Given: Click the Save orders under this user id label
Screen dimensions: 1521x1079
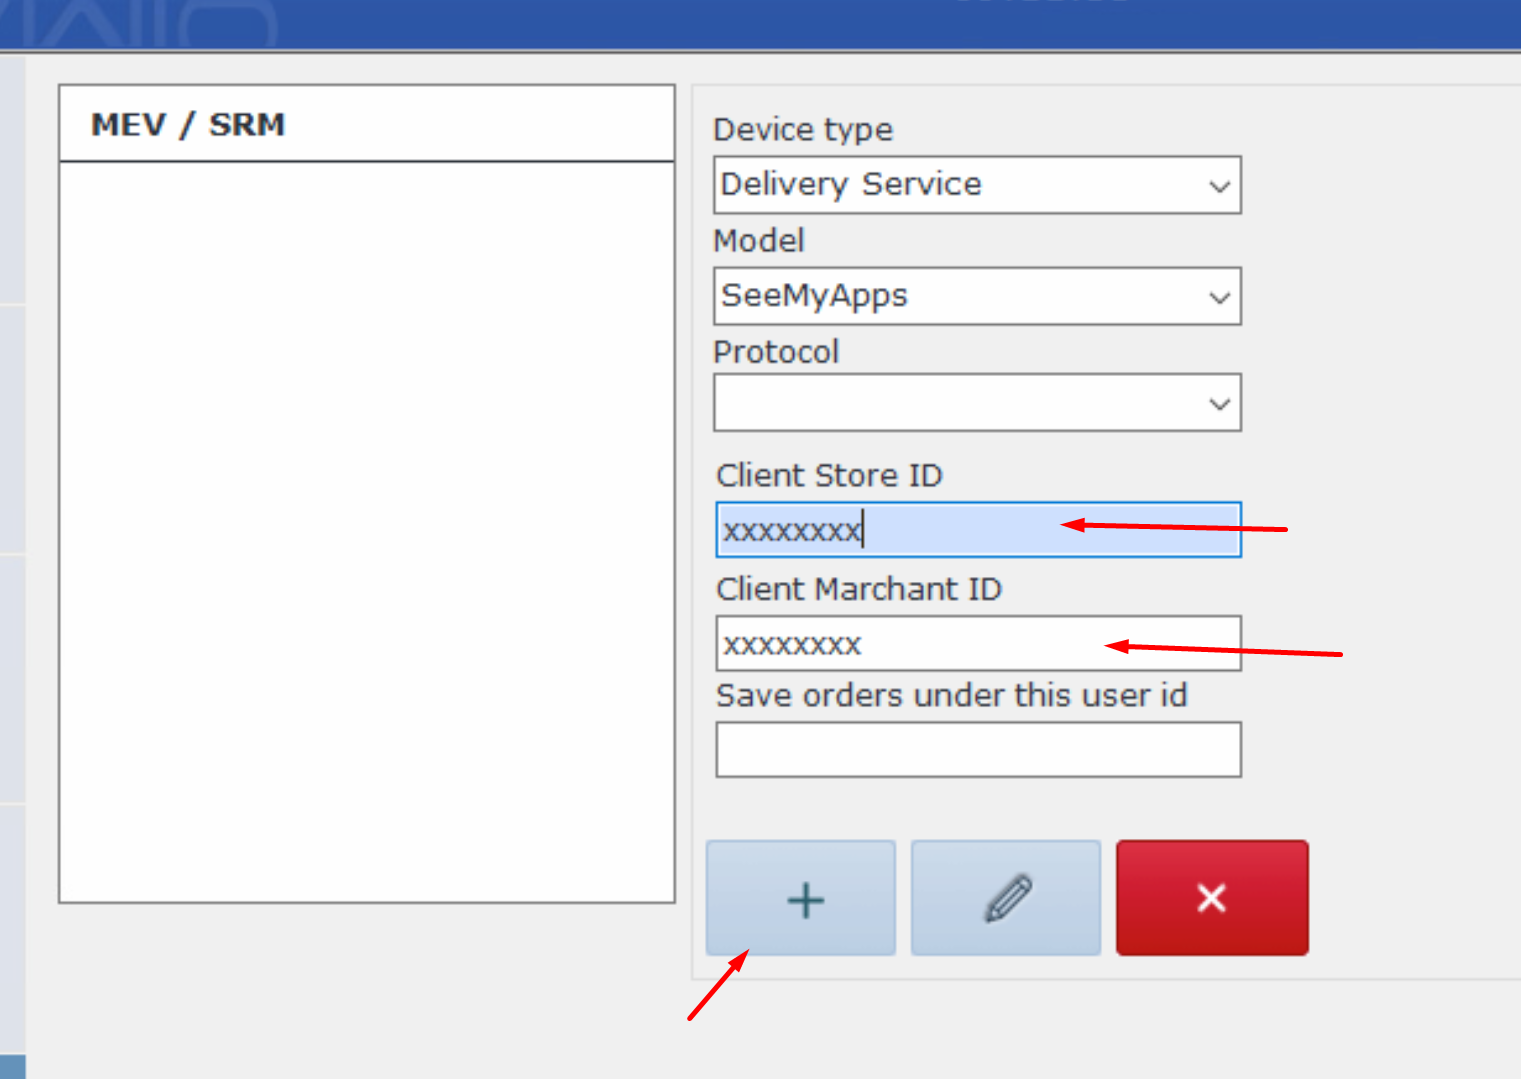Looking at the screenshot, I should point(952,695).
